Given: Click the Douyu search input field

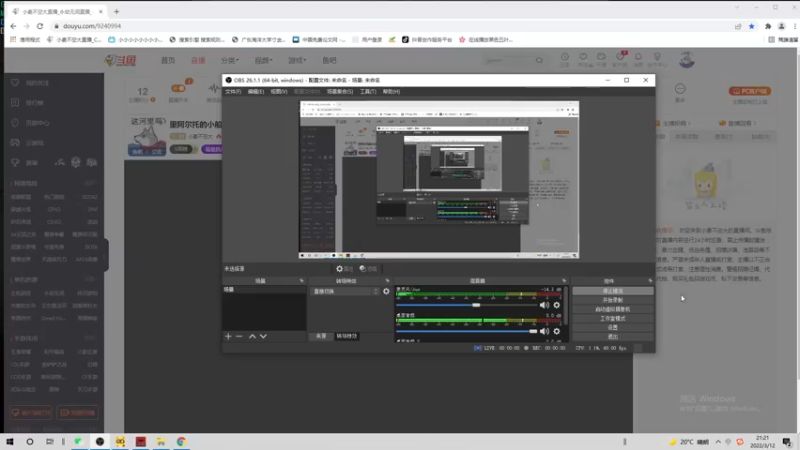Looking at the screenshot, I should point(508,60).
